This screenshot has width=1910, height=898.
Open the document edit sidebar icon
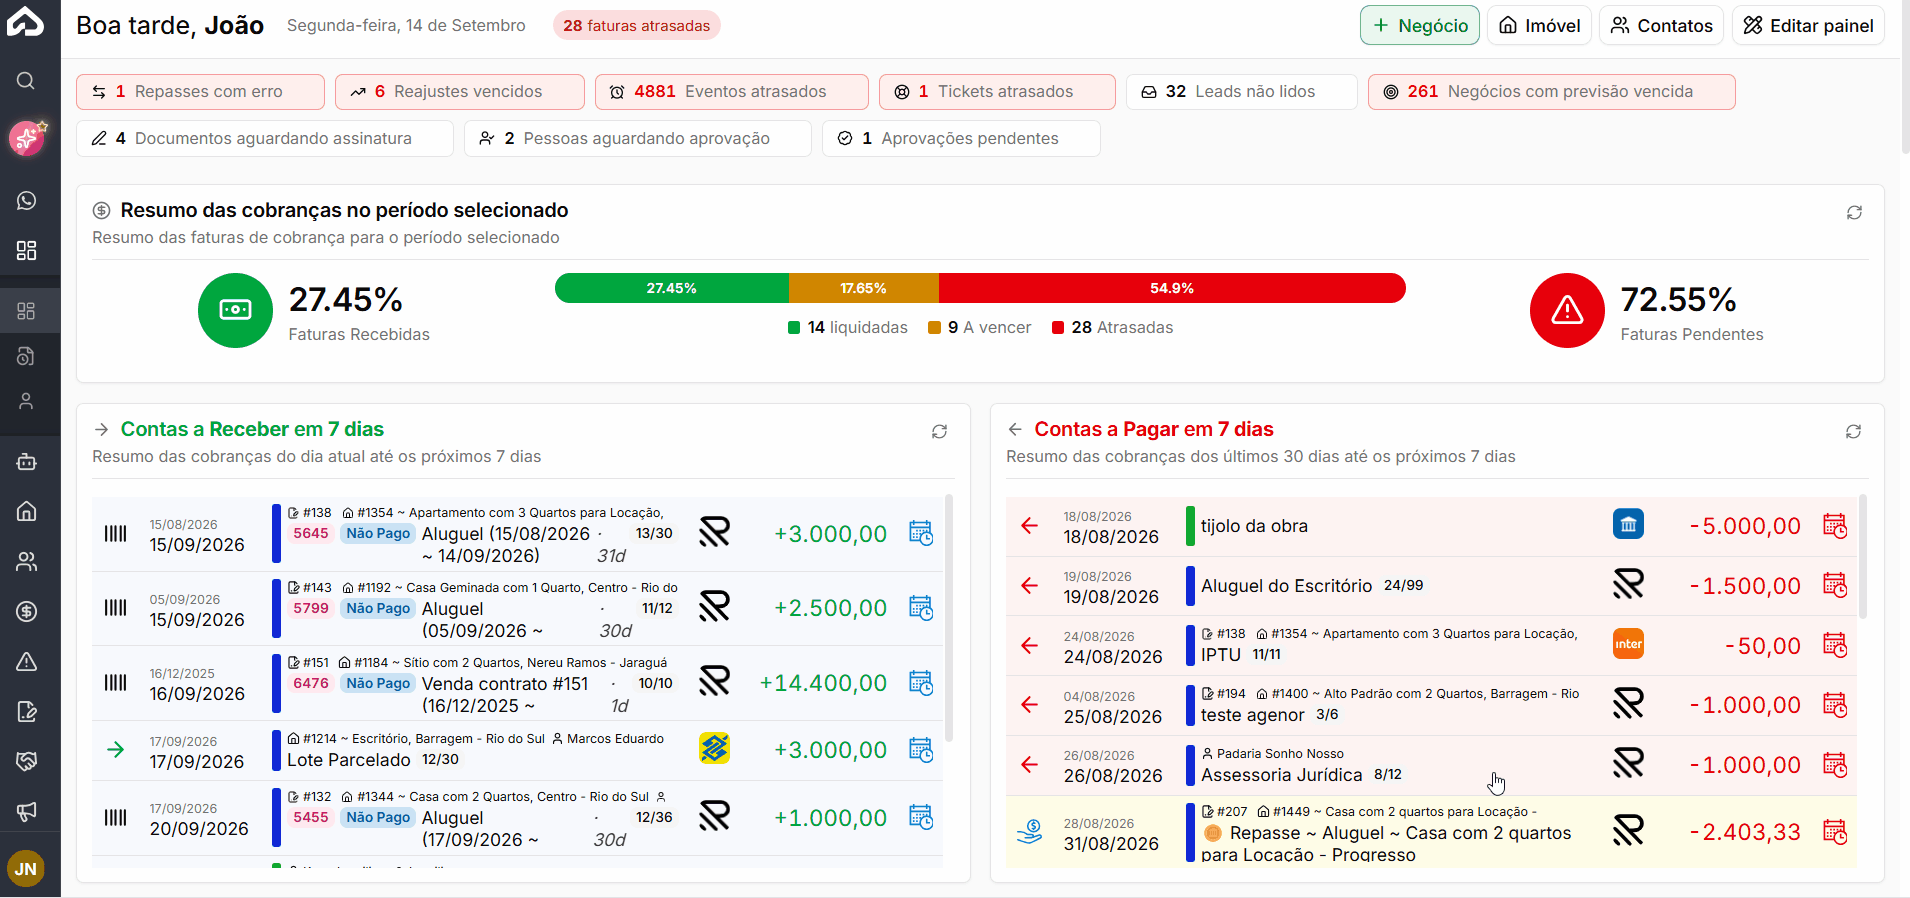coord(26,711)
